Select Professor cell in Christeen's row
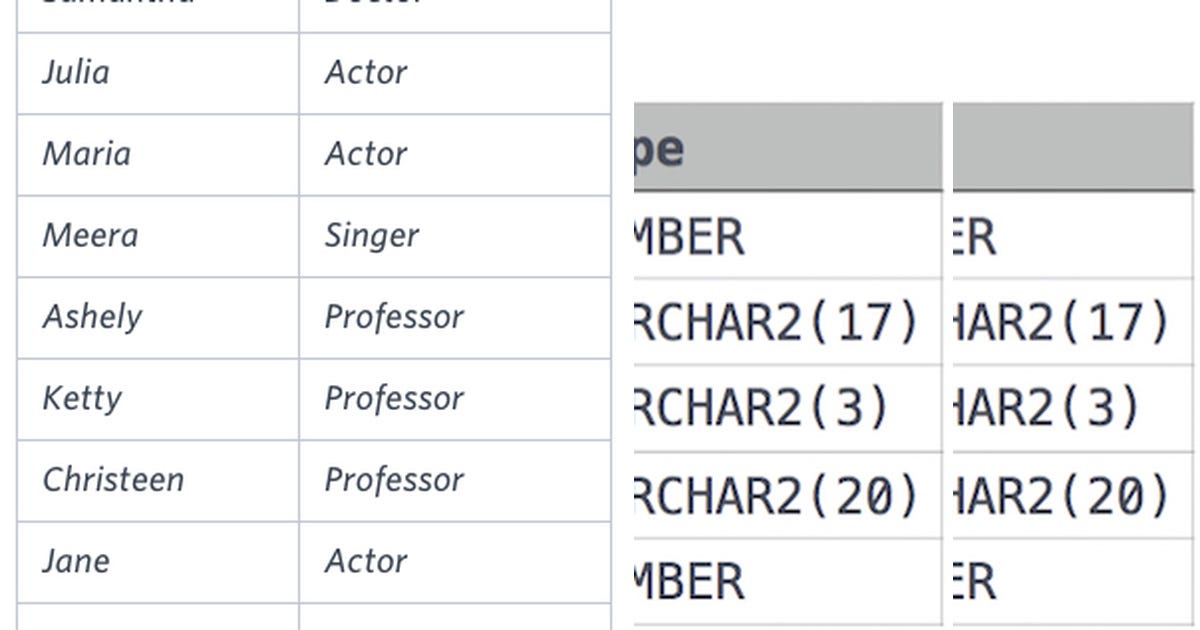The image size is (1200, 630). tap(455, 481)
